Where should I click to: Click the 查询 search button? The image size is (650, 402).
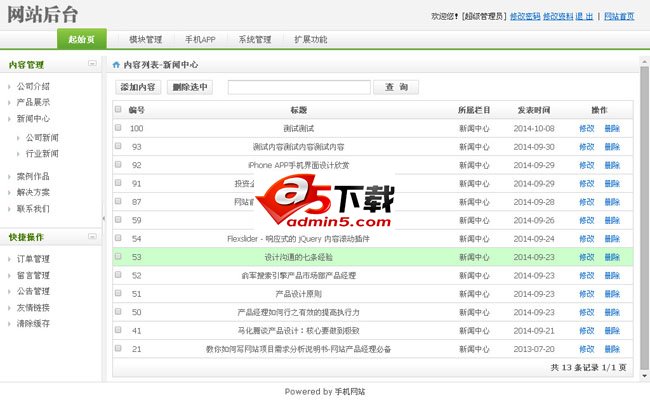[396, 87]
